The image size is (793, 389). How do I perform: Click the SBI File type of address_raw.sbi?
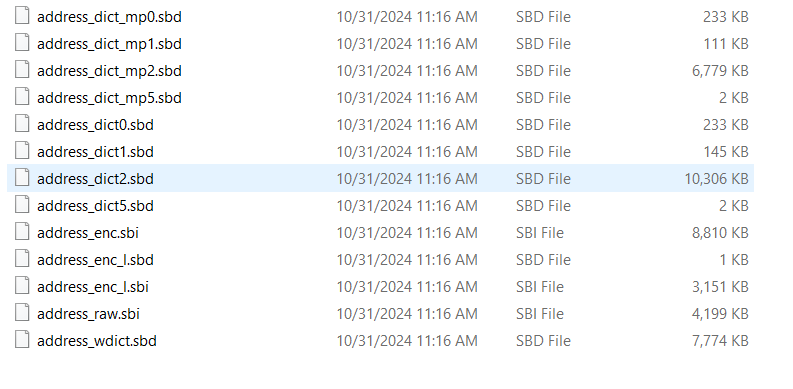[x=540, y=314]
